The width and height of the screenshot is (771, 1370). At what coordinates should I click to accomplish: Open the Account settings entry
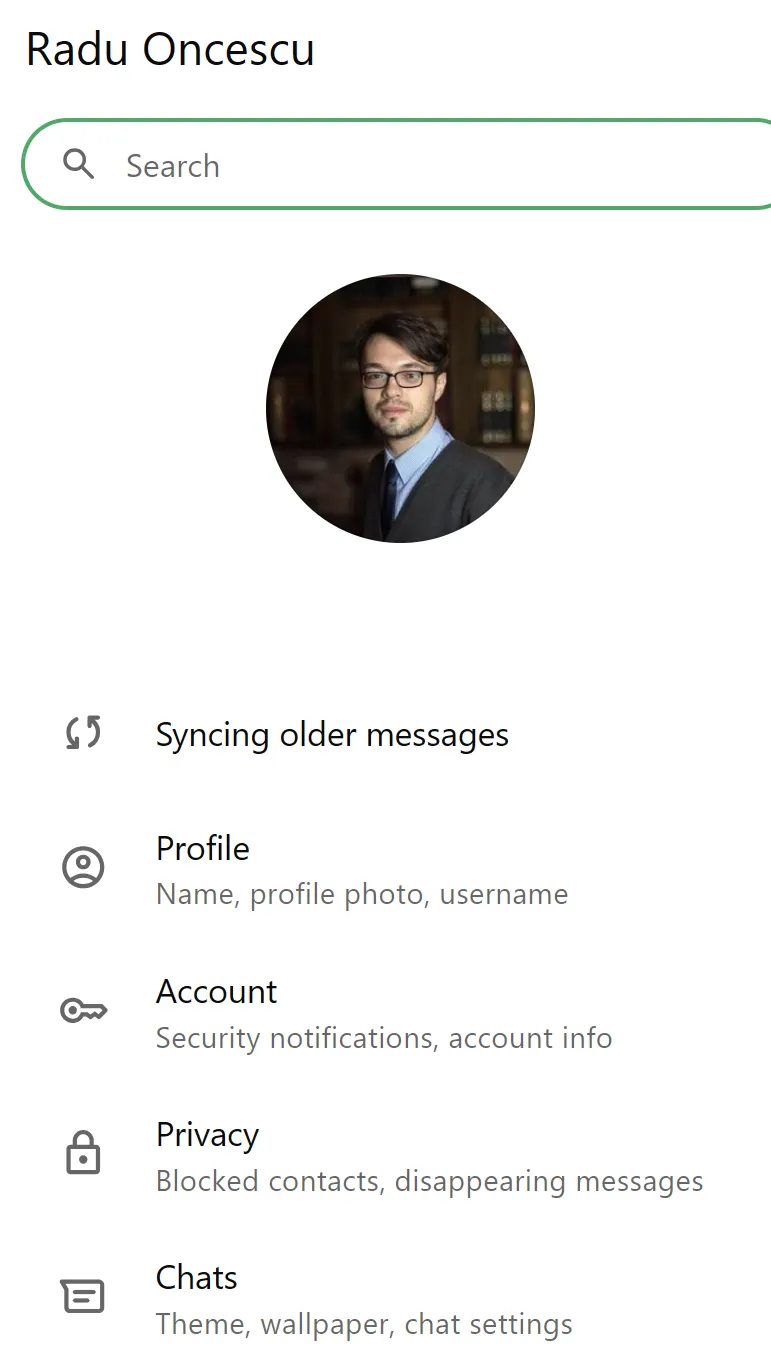click(385, 1012)
